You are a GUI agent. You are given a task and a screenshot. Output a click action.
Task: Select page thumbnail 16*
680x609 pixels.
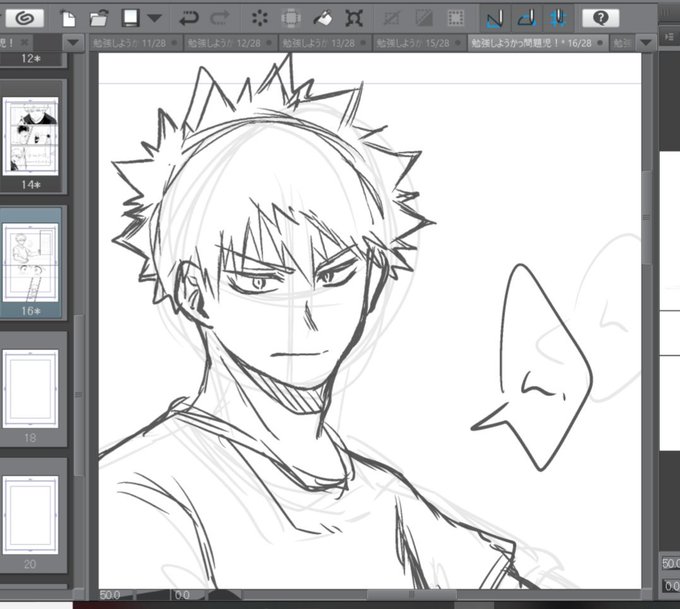click(x=30, y=264)
